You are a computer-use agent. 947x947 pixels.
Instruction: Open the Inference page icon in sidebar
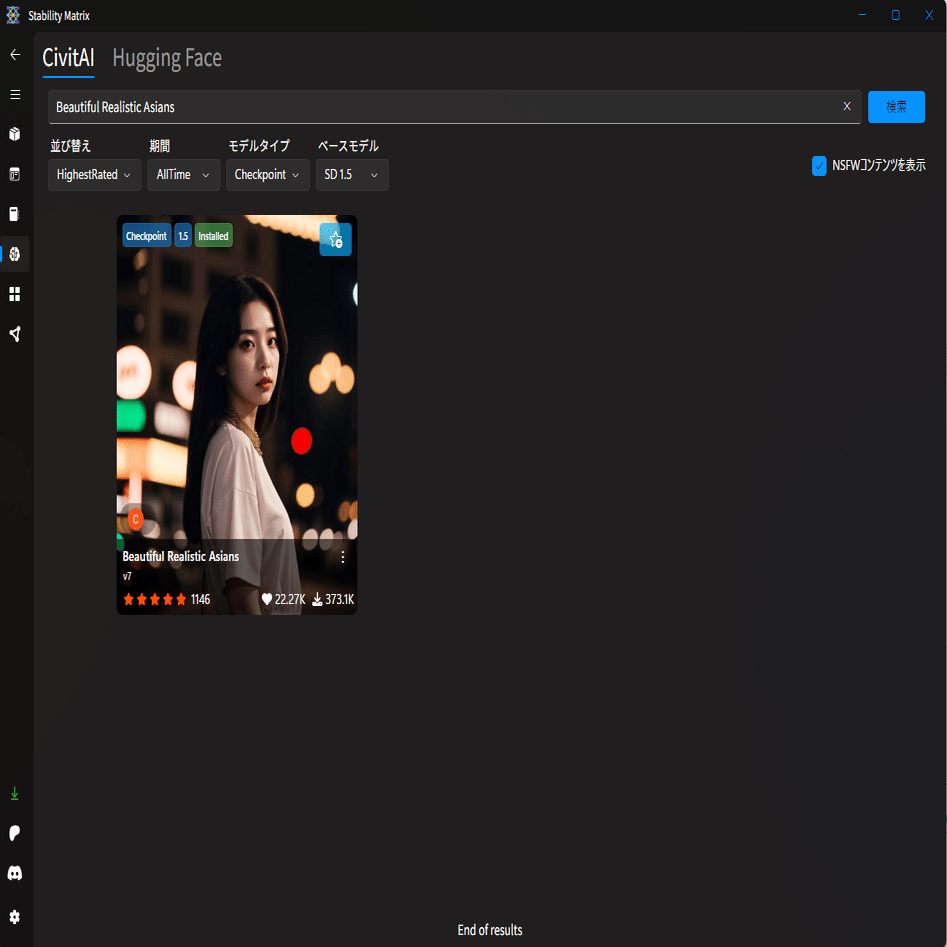pyautogui.click(x=15, y=175)
